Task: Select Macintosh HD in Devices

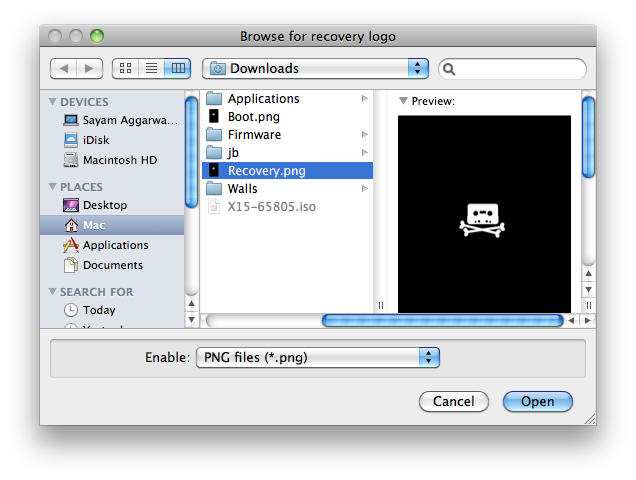Action: pos(119,160)
